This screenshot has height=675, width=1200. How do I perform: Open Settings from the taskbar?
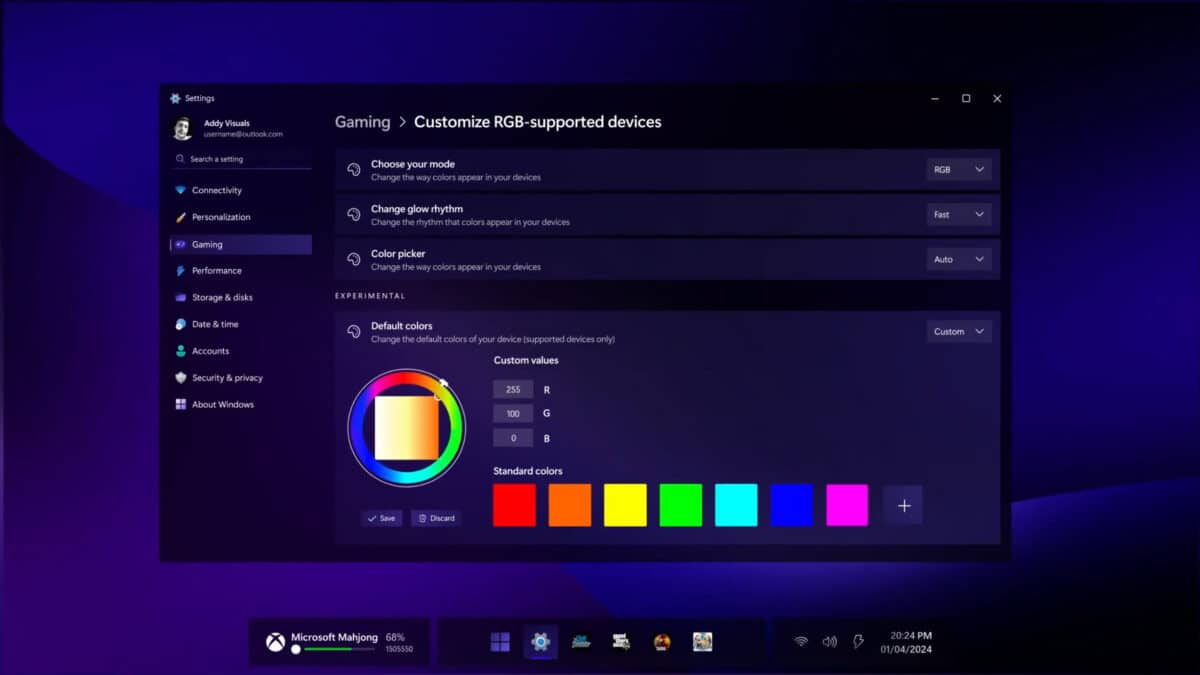pos(540,642)
